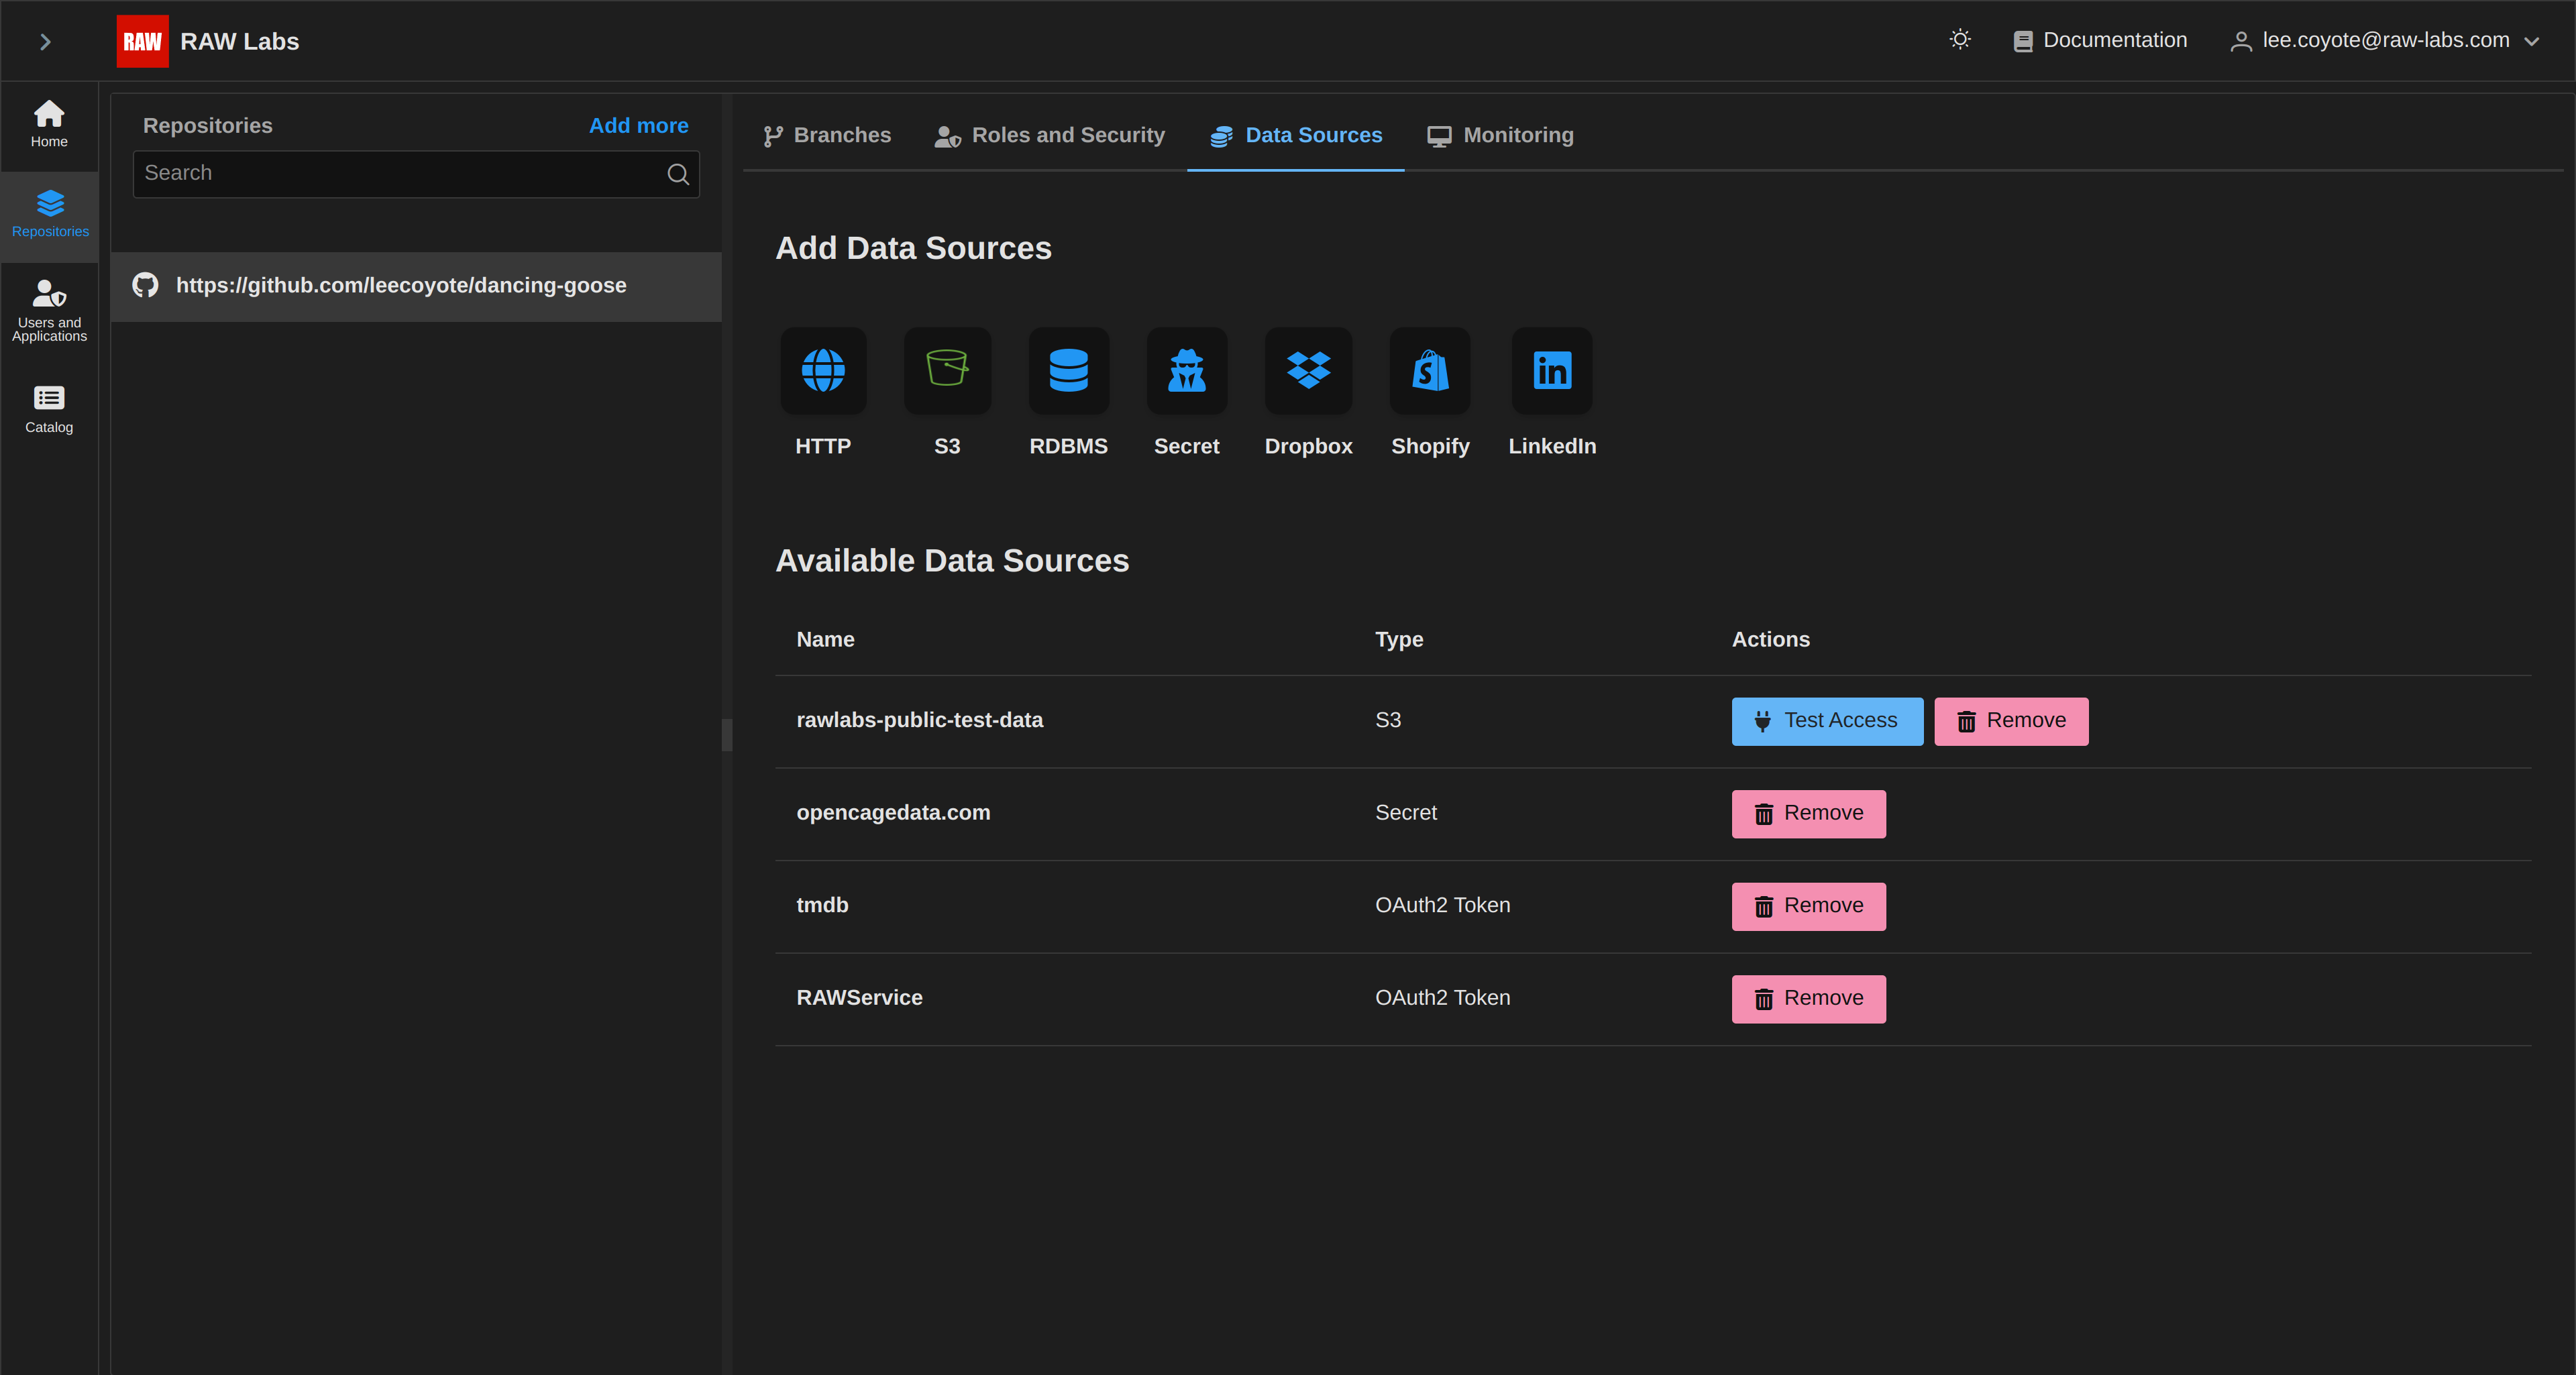The width and height of the screenshot is (2576, 1375).
Task: Open the Documentation link
Action: click(x=2100, y=40)
